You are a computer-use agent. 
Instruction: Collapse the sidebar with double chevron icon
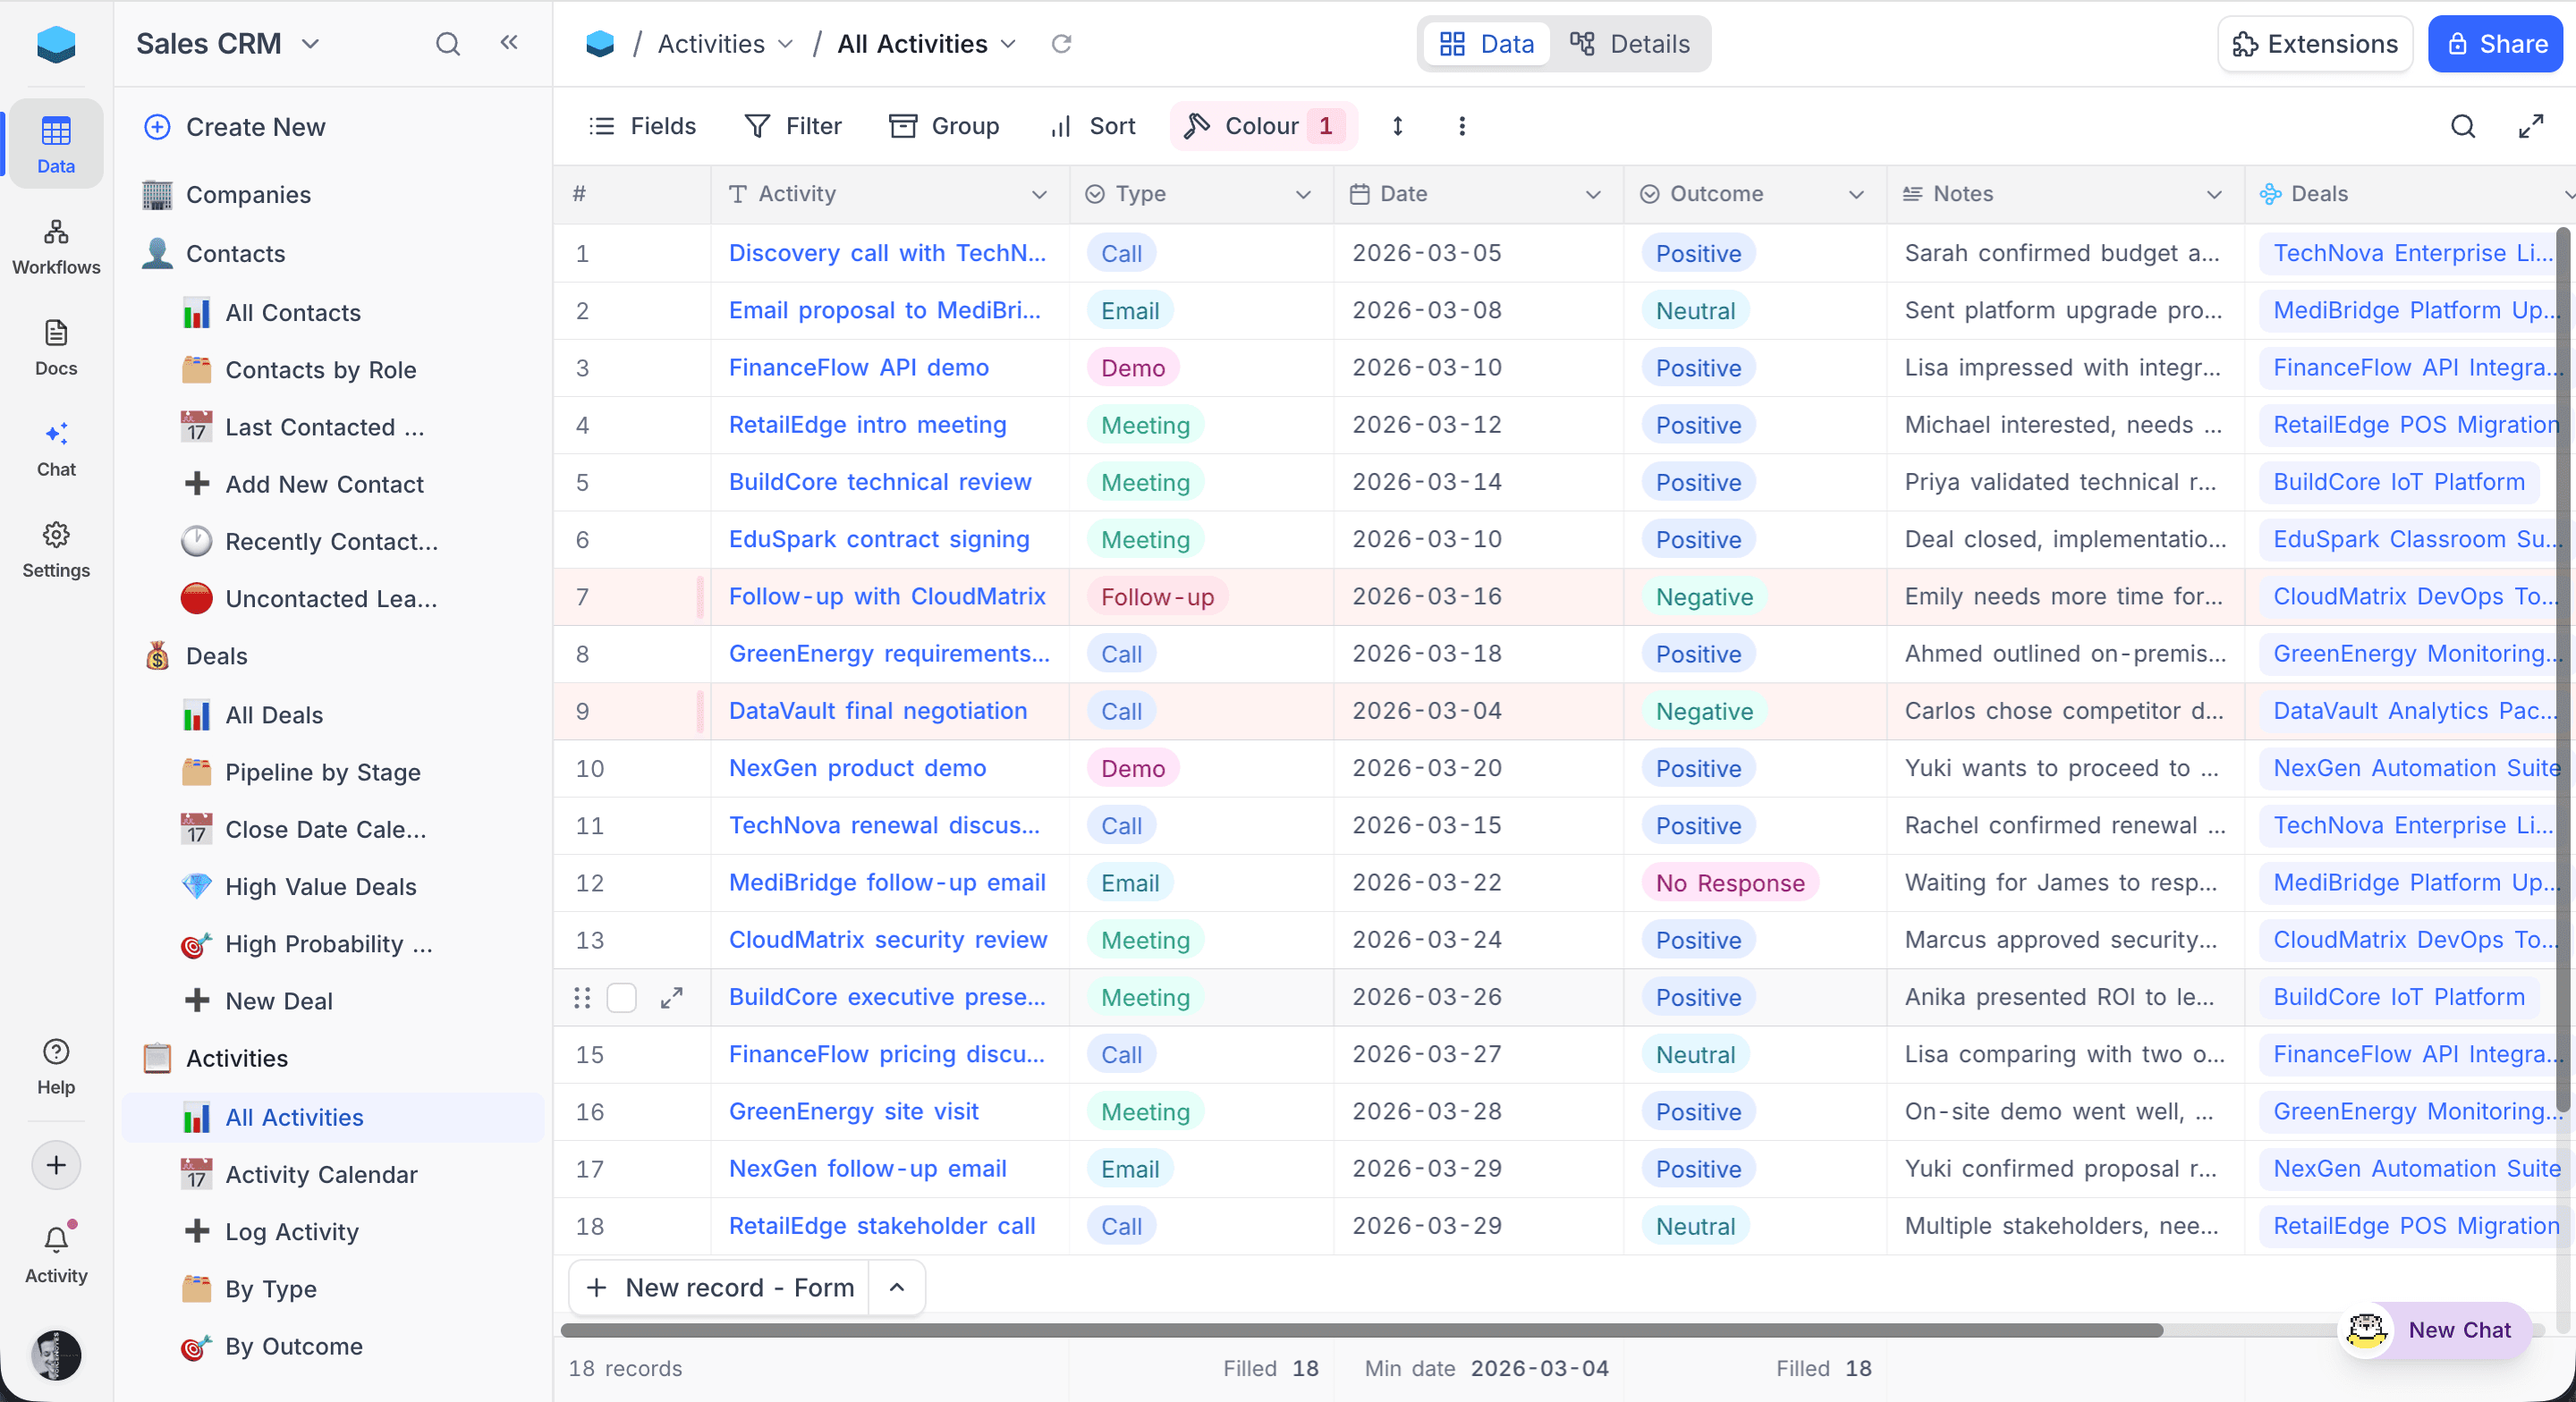[x=509, y=43]
